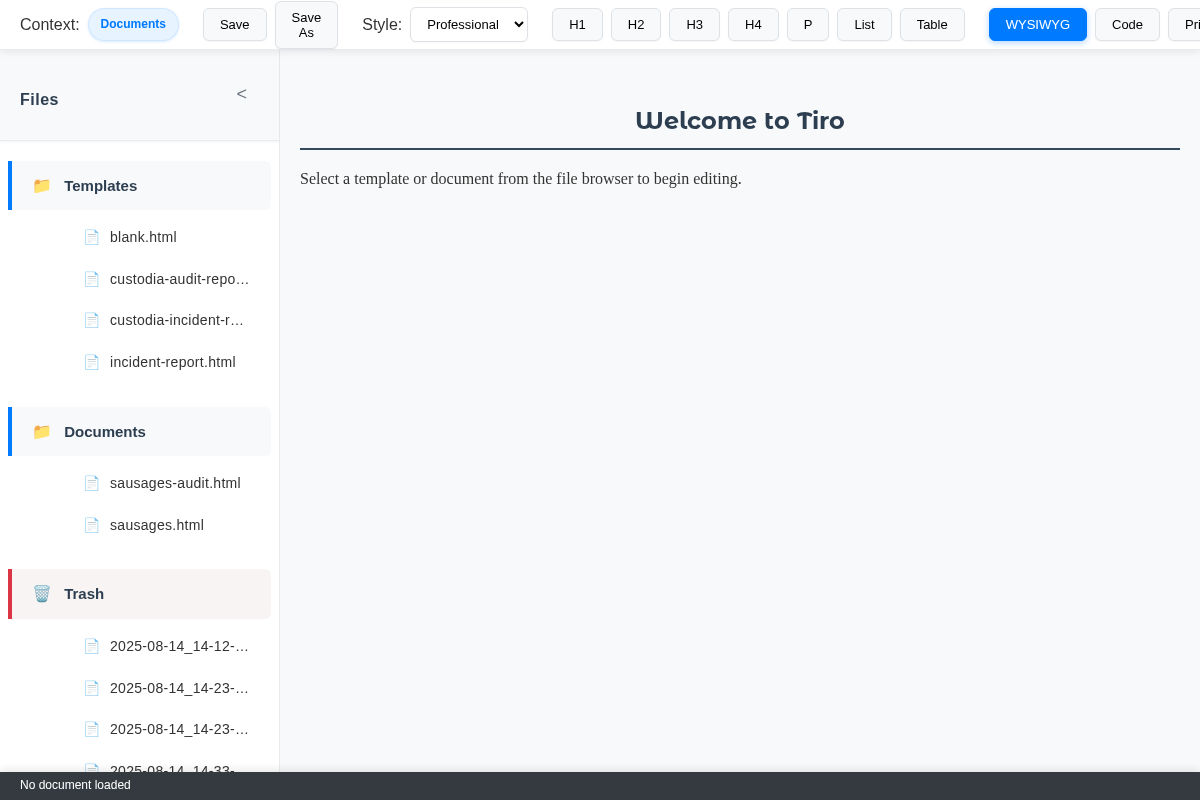Save the current document
The width and height of the screenshot is (1200, 800).
point(234,23)
